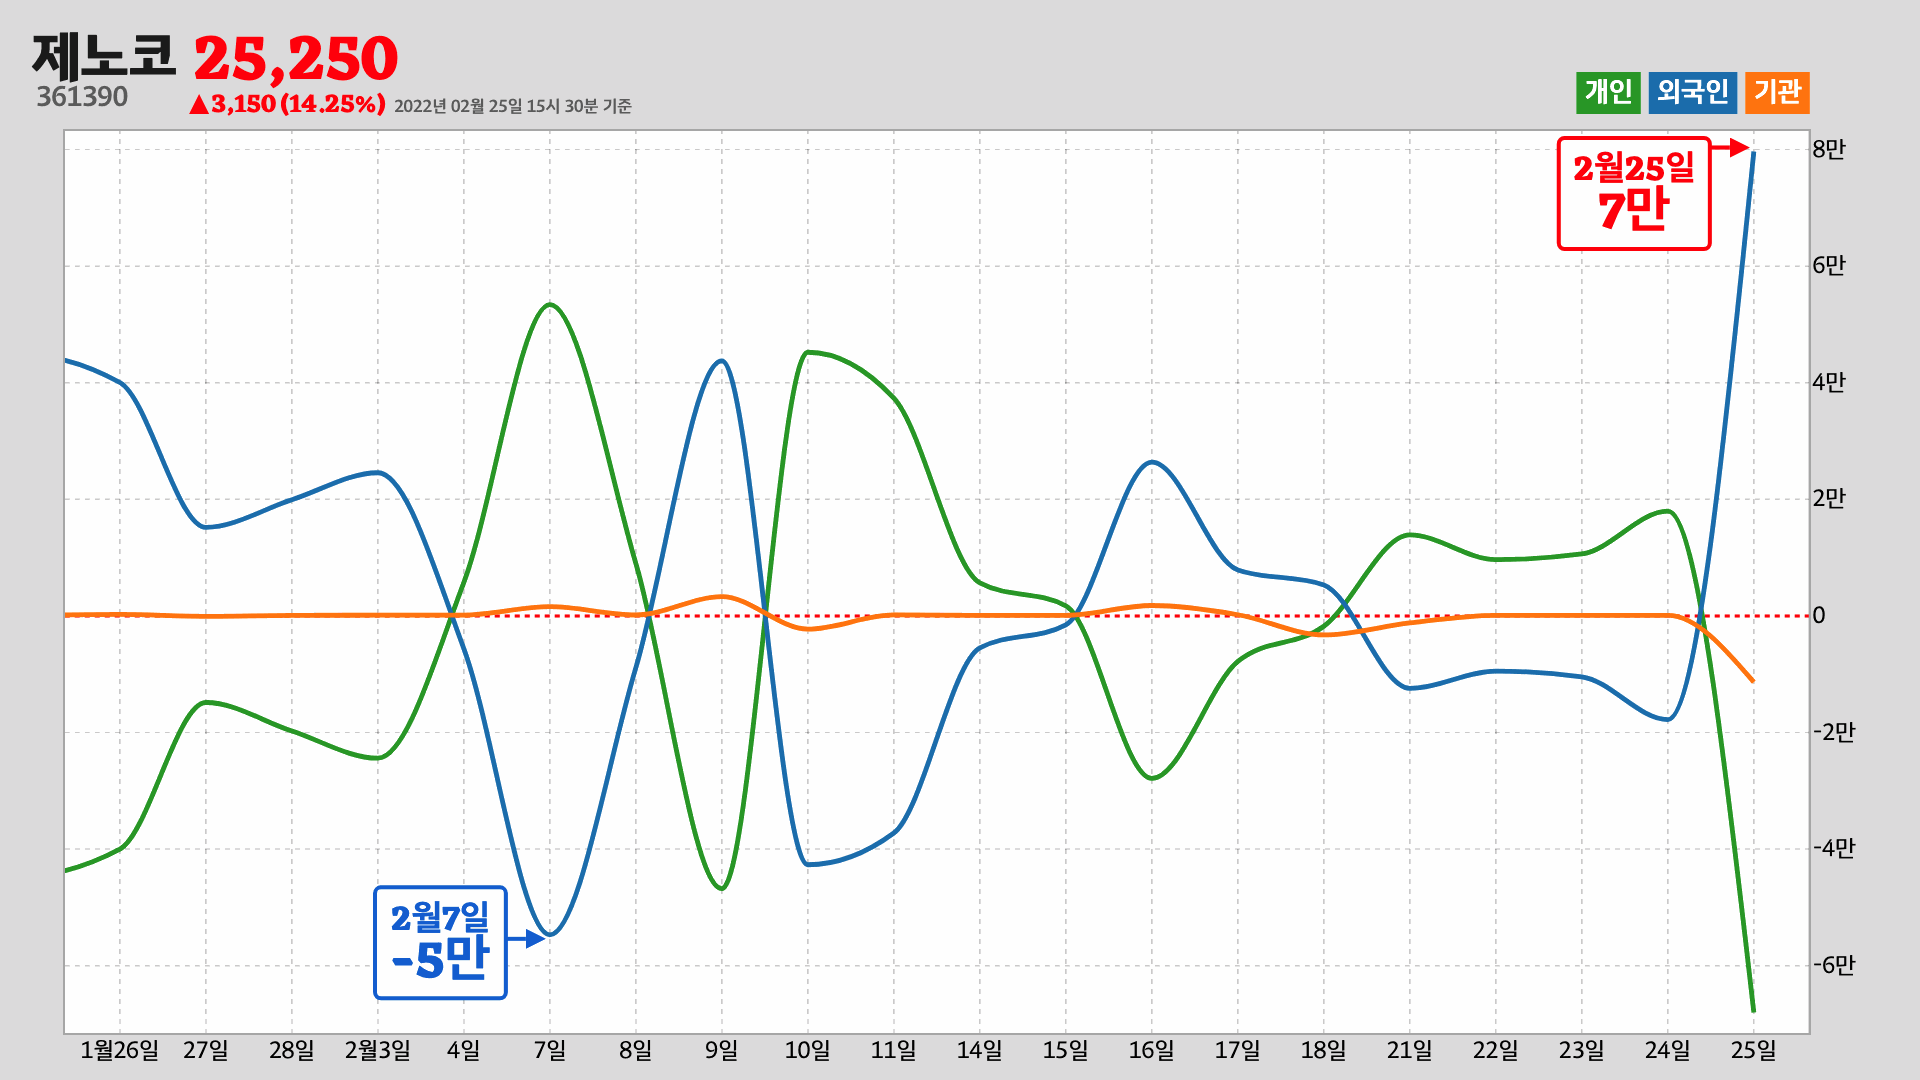Click the blue line's lowest point on 7일
Screen dimensions: 1920x1080
(550, 934)
